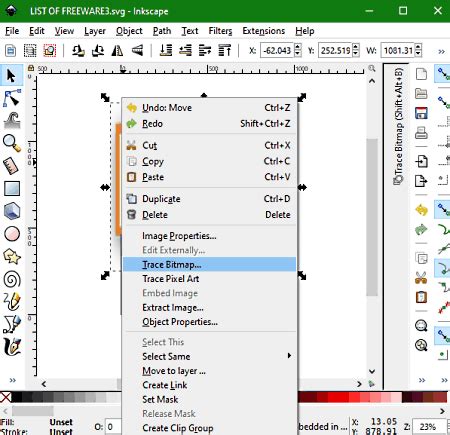Click New document icon in commands bar
This screenshot has height=435, width=450.
click(421, 74)
